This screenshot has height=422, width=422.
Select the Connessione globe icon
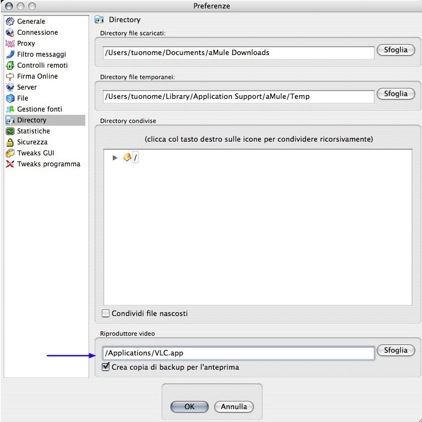pyautogui.click(x=10, y=32)
